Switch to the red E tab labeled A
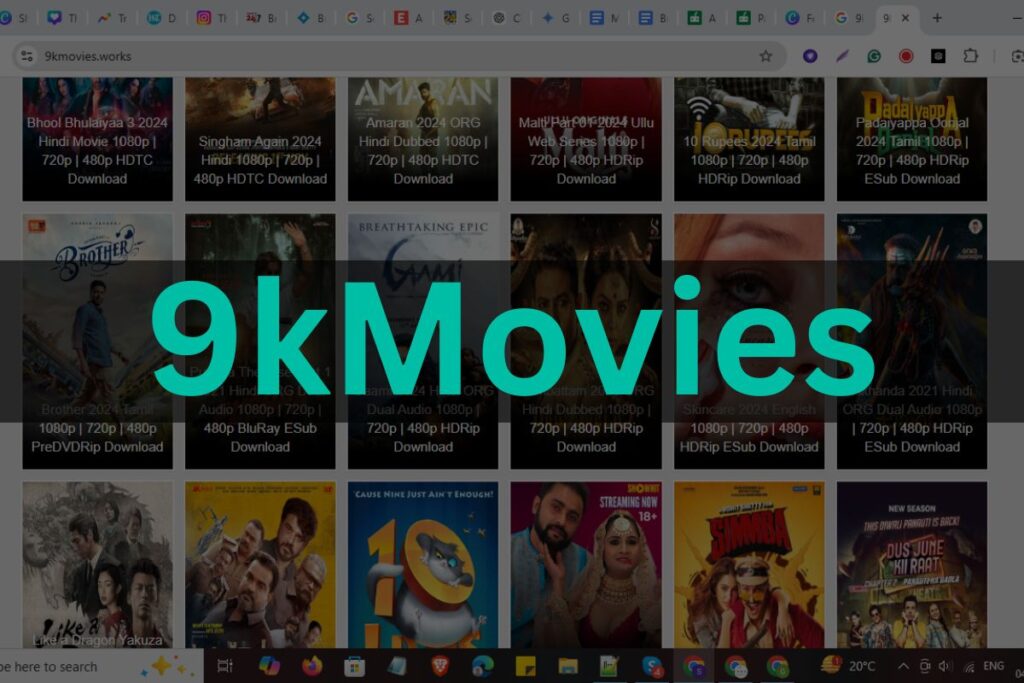This screenshot has height=683, width=1024. pyautogui.click(x=408, y=18)
